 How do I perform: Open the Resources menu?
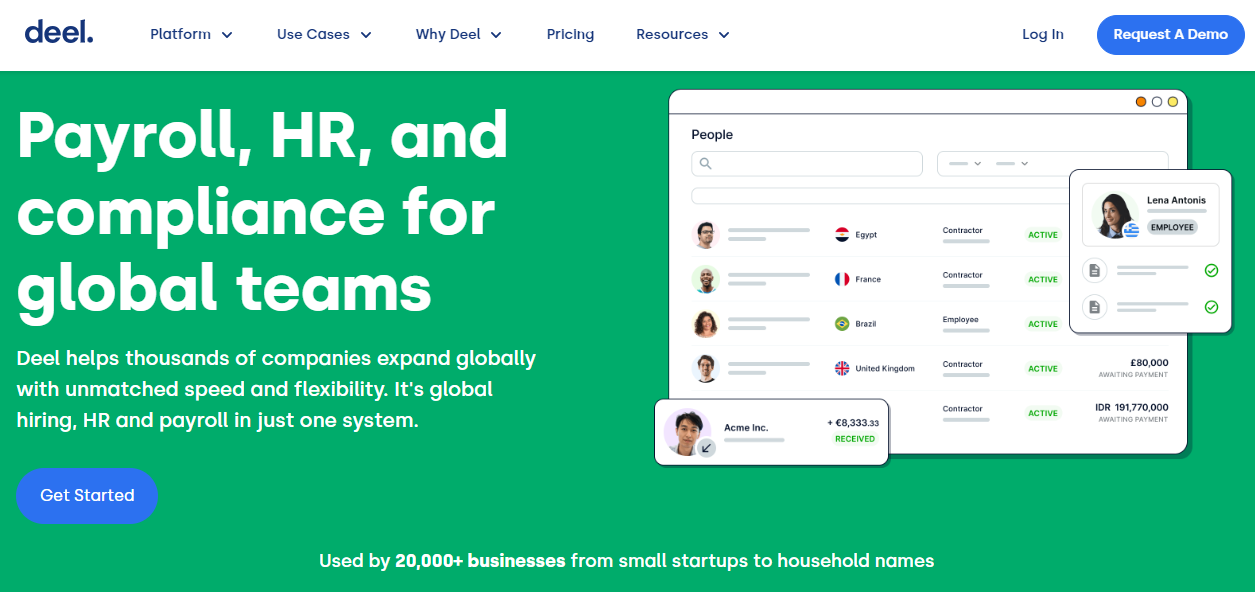(682, 34)
